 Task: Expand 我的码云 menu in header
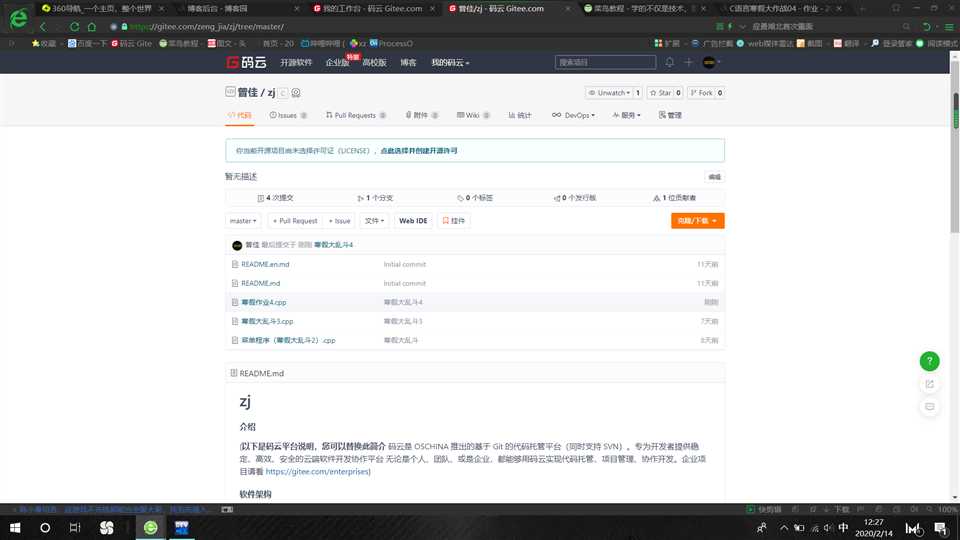450,62
